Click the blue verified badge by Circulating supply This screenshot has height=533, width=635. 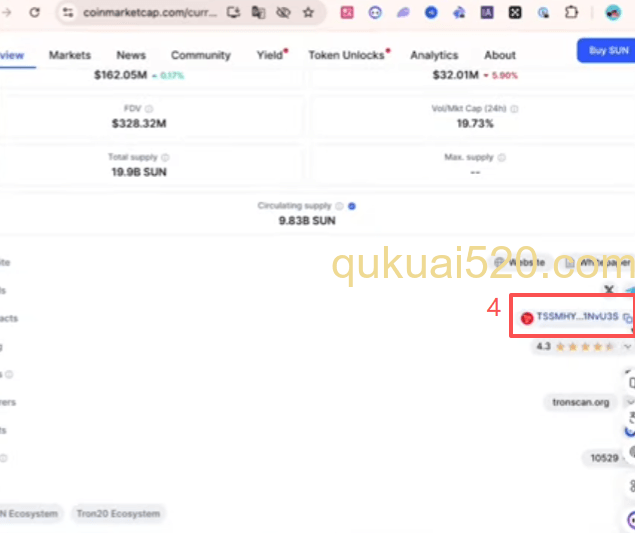click(x=352, y=206)
